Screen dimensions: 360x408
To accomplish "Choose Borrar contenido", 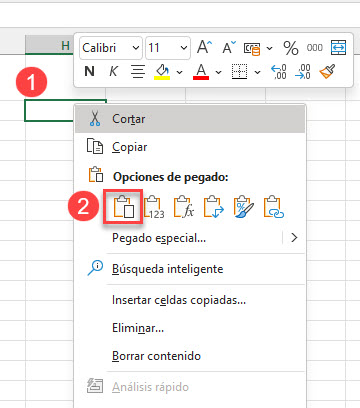I will tap(190, 356).
